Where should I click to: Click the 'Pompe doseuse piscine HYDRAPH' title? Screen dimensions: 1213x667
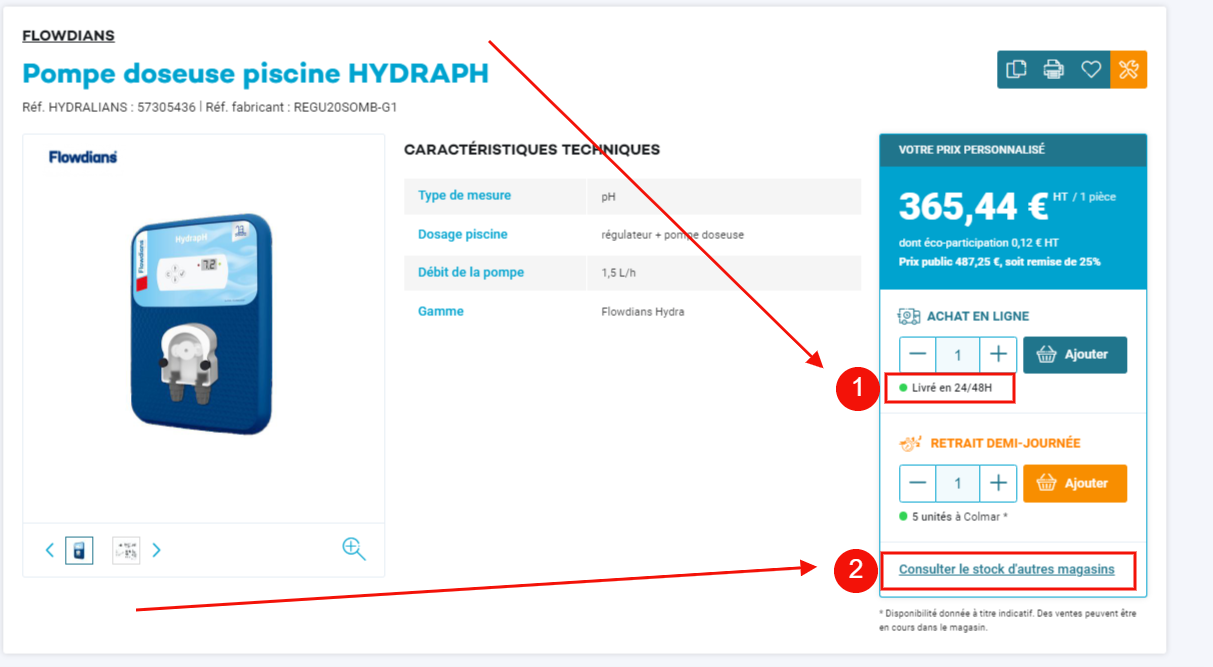[256, 73]
